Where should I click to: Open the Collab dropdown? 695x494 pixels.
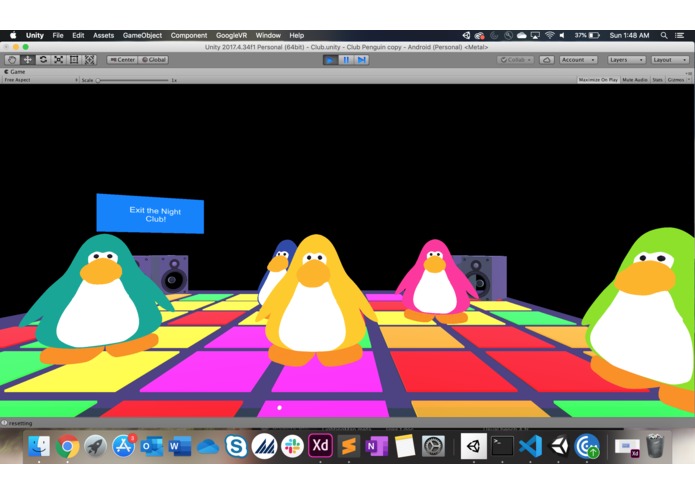[515, 60]
